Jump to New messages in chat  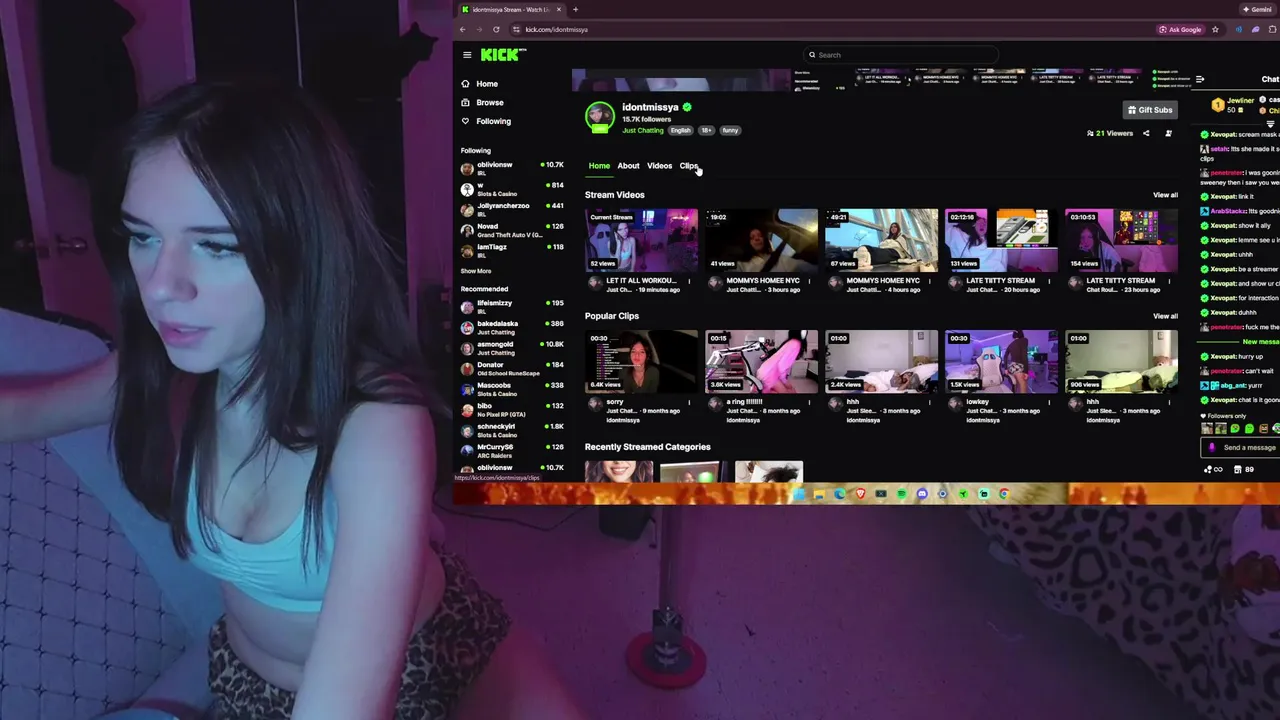(1260, 342)
